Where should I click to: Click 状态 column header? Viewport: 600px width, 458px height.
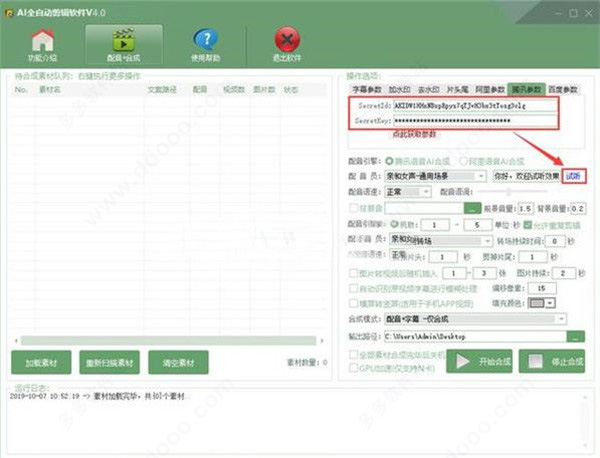point(290,90)
